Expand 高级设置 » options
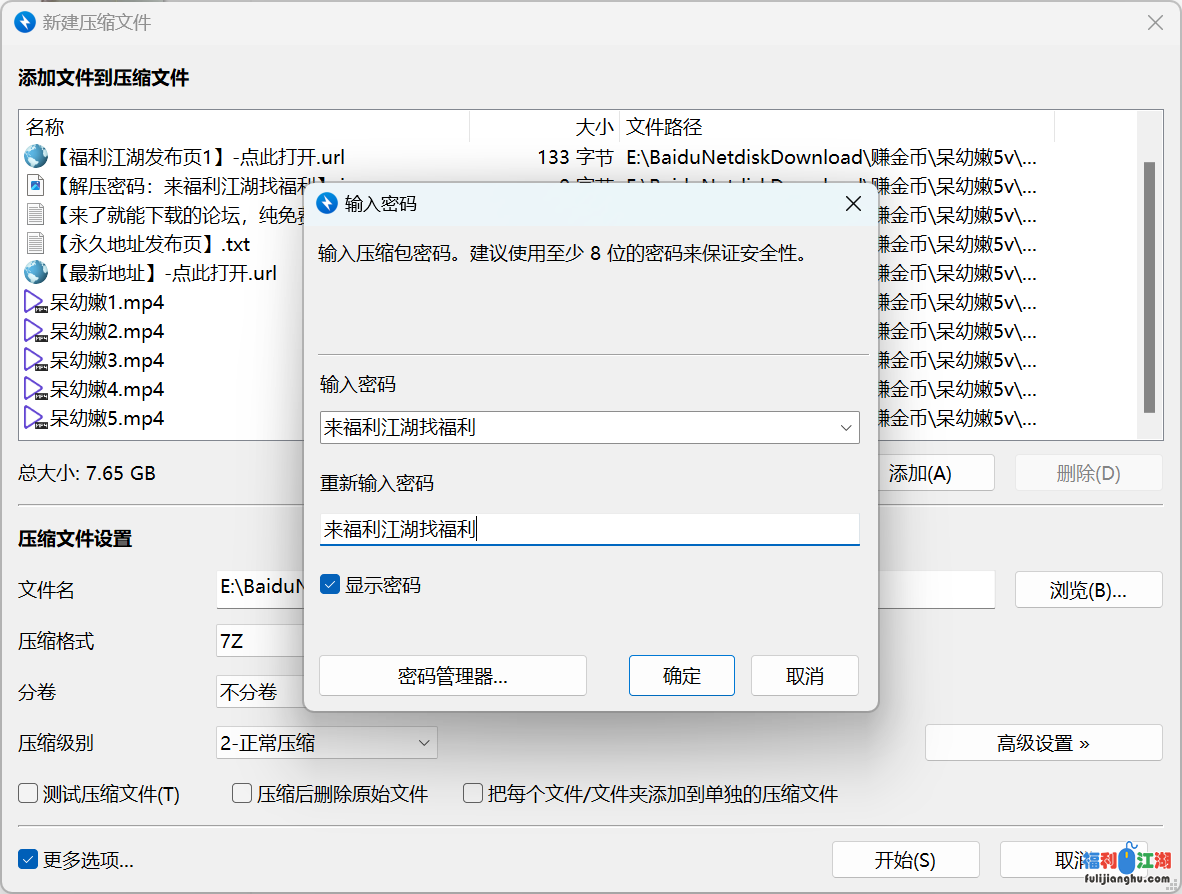1182x894 pixels. click(x=1043, y=743)
